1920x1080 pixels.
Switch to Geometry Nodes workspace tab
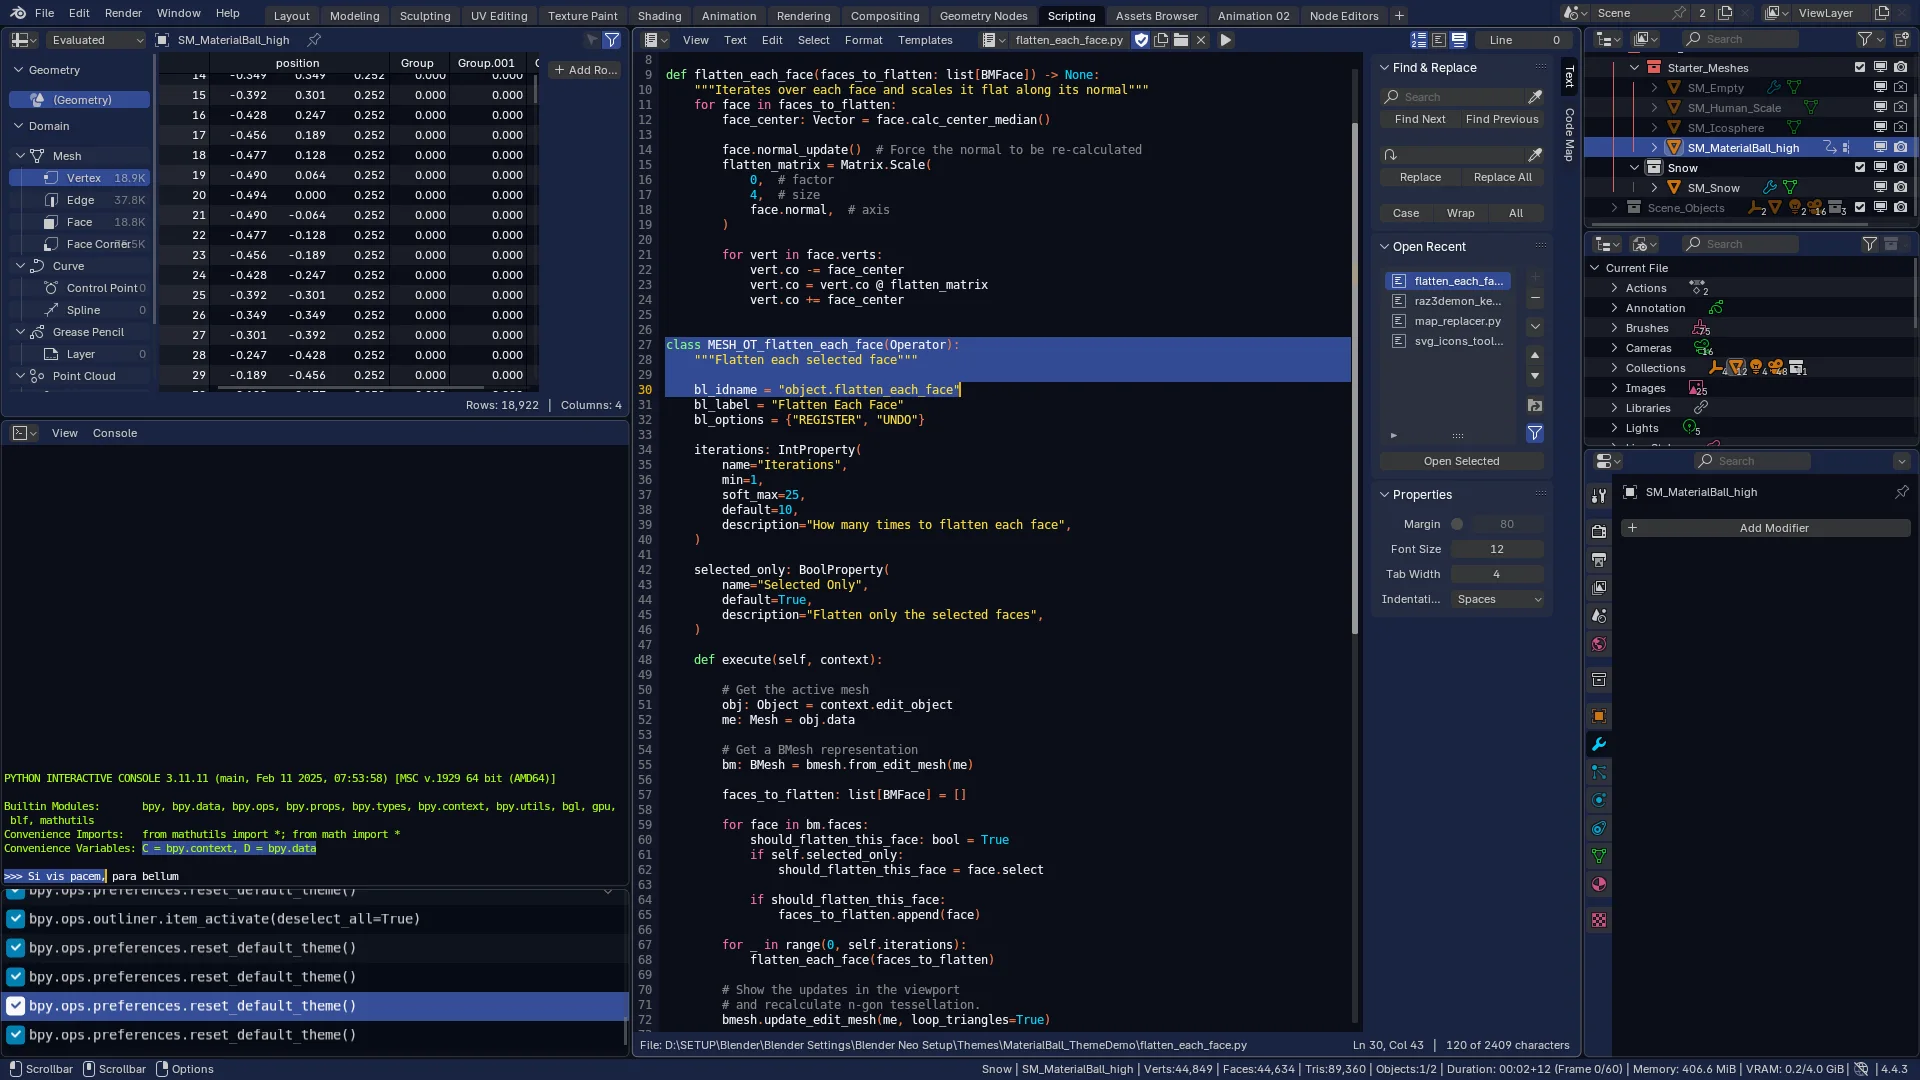coord(983,16)
